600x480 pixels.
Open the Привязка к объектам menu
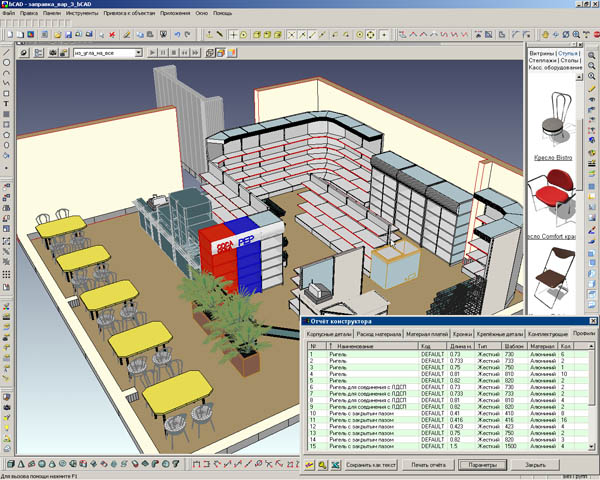tap(129, 13)
